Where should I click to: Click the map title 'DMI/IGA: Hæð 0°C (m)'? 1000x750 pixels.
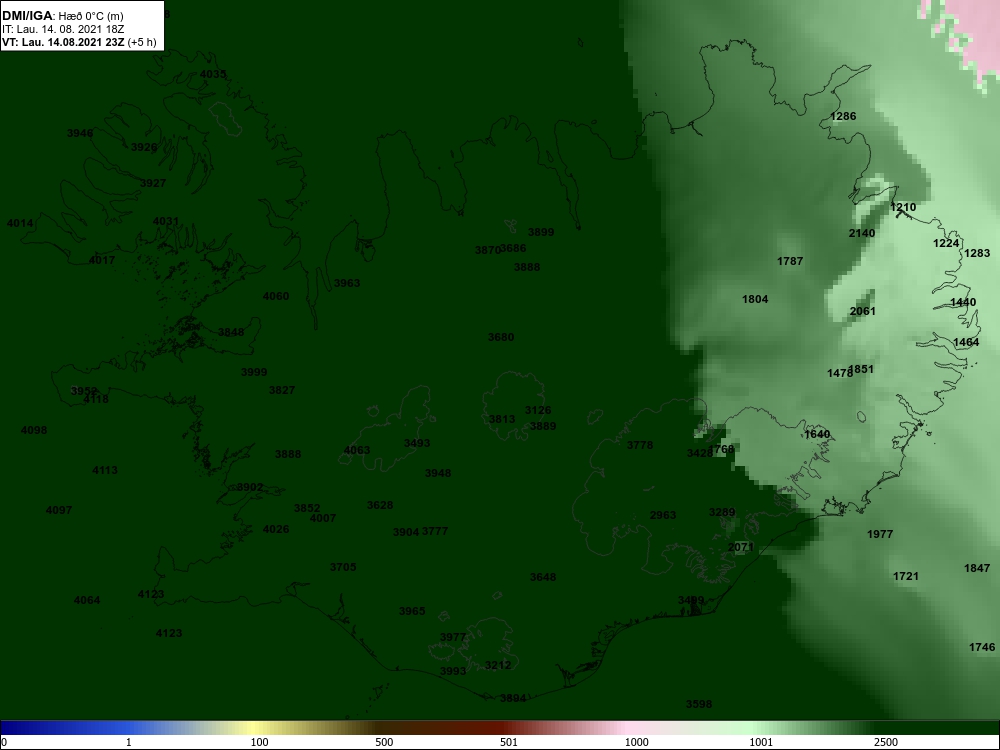(x=62, y=16)
